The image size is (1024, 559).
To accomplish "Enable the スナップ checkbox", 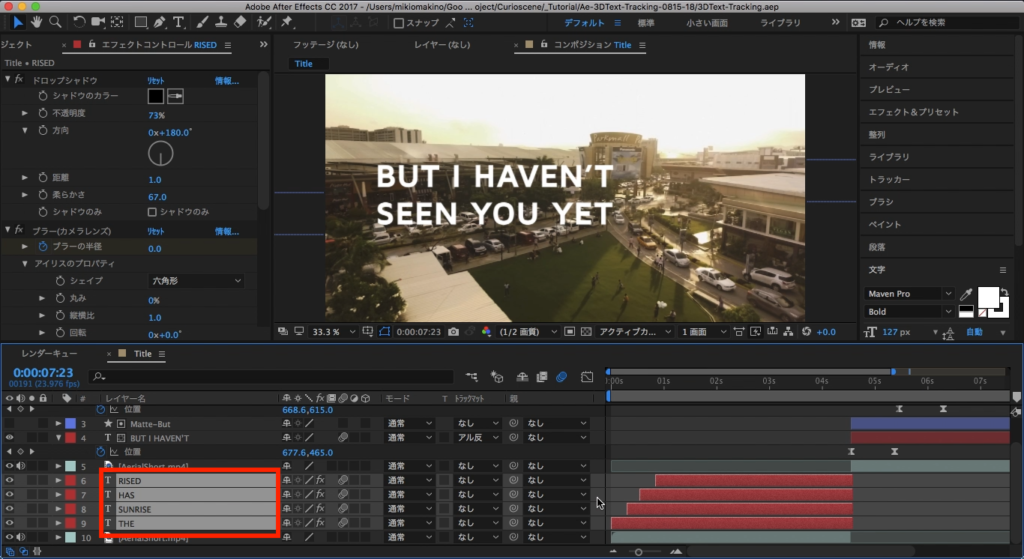I will pos(399,23).
